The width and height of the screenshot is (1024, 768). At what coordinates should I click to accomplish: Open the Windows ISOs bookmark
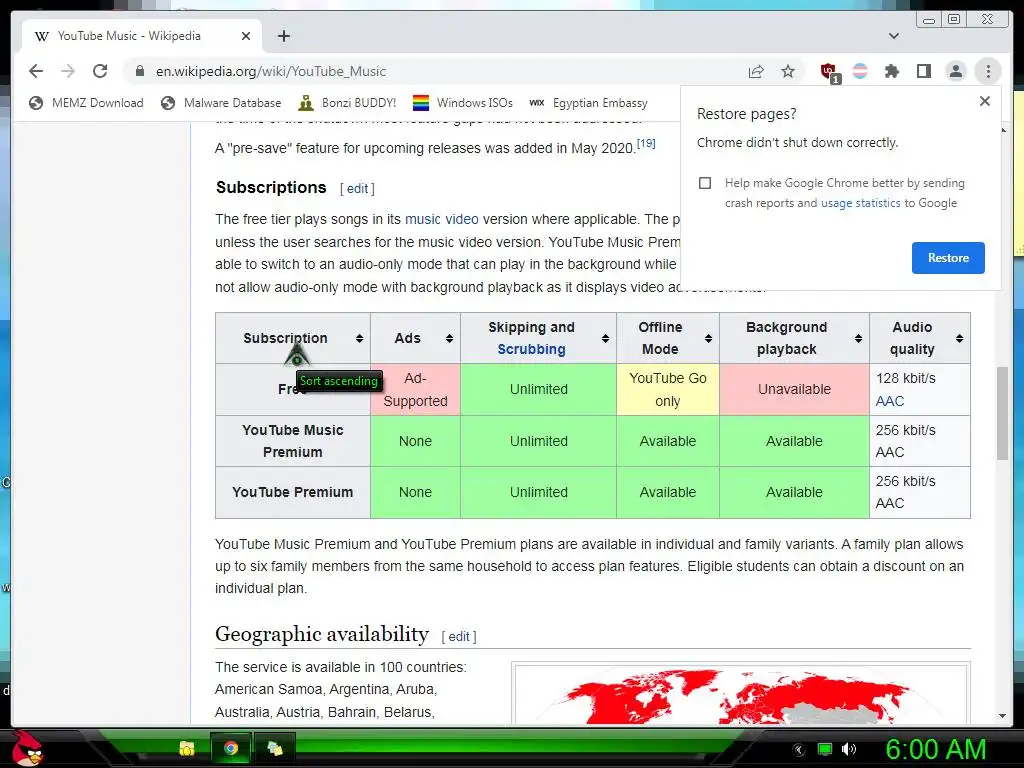(463, 103)
